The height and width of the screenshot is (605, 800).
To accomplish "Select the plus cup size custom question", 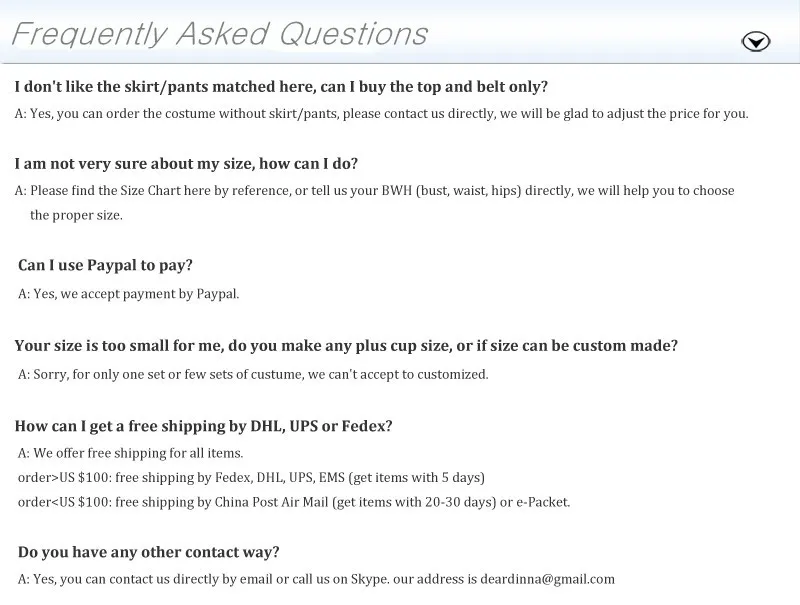I will point(346,346).
